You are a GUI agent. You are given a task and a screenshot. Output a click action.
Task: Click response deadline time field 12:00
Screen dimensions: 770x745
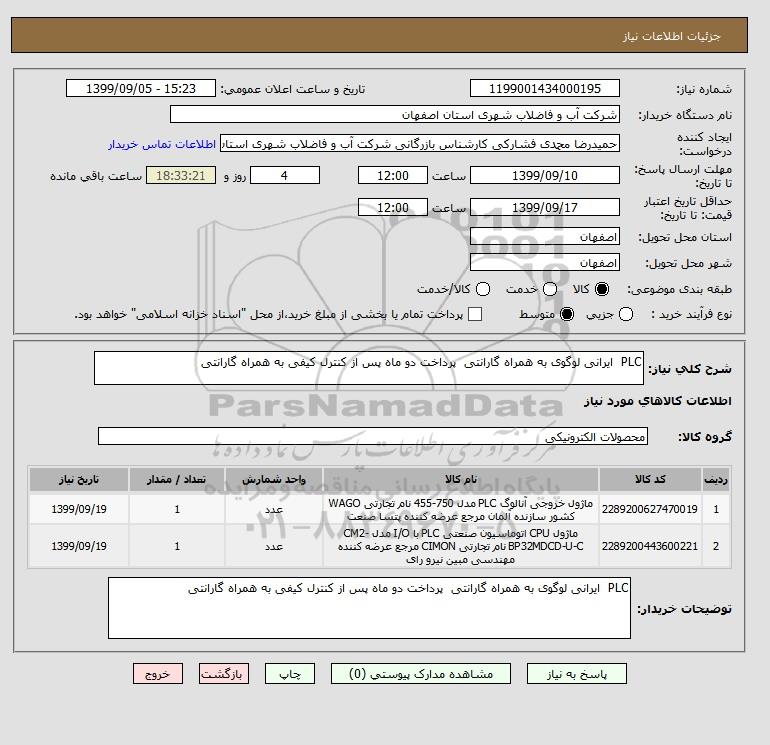[393, 175]
